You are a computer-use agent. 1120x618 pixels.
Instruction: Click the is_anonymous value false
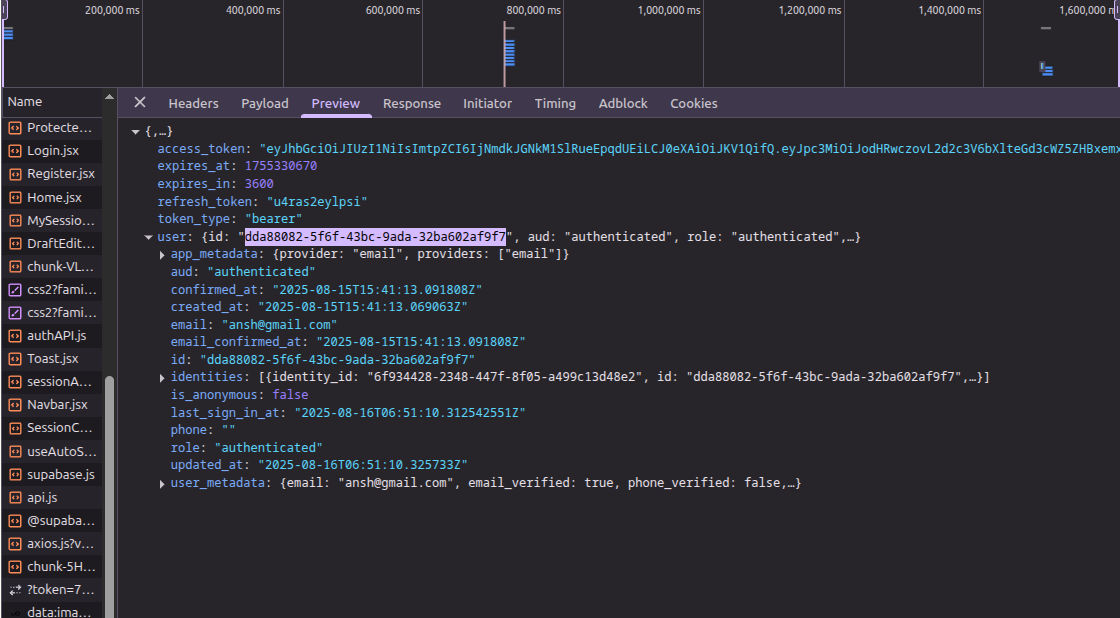coord(291,394)
